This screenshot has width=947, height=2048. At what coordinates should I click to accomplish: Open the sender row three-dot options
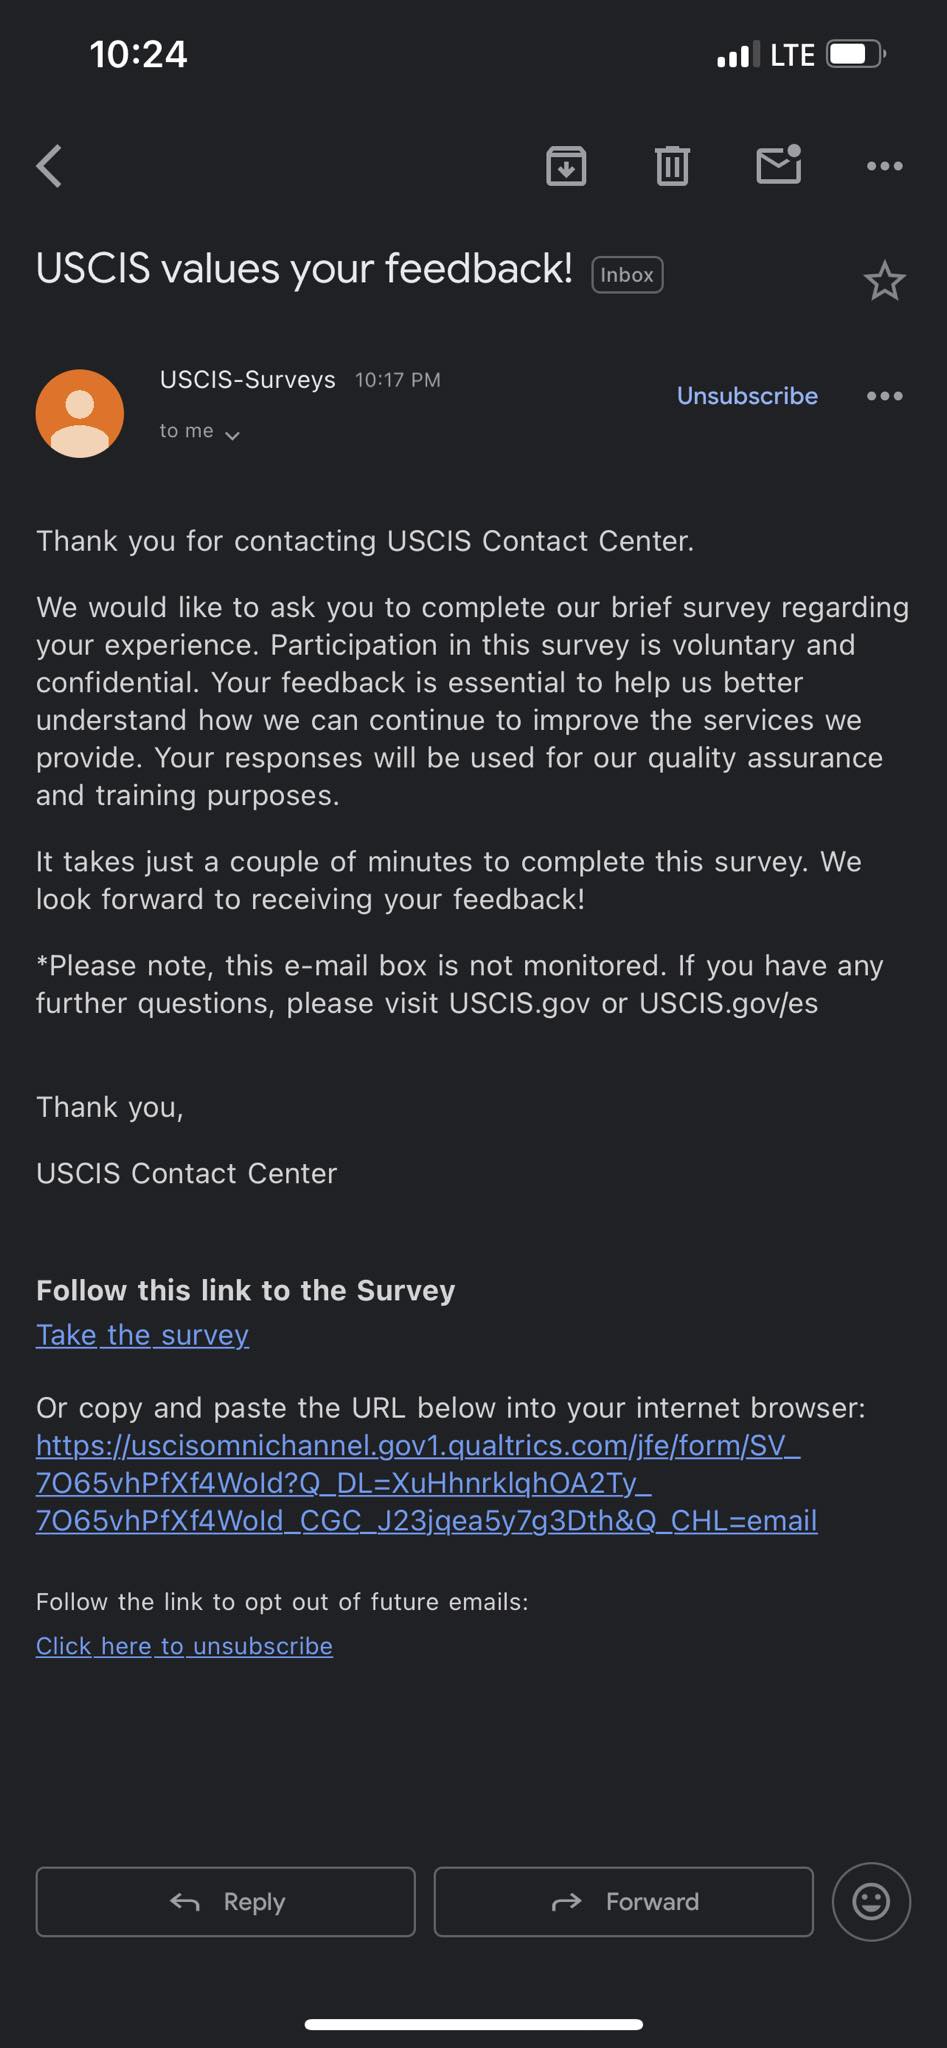click(x=885, y=396)
